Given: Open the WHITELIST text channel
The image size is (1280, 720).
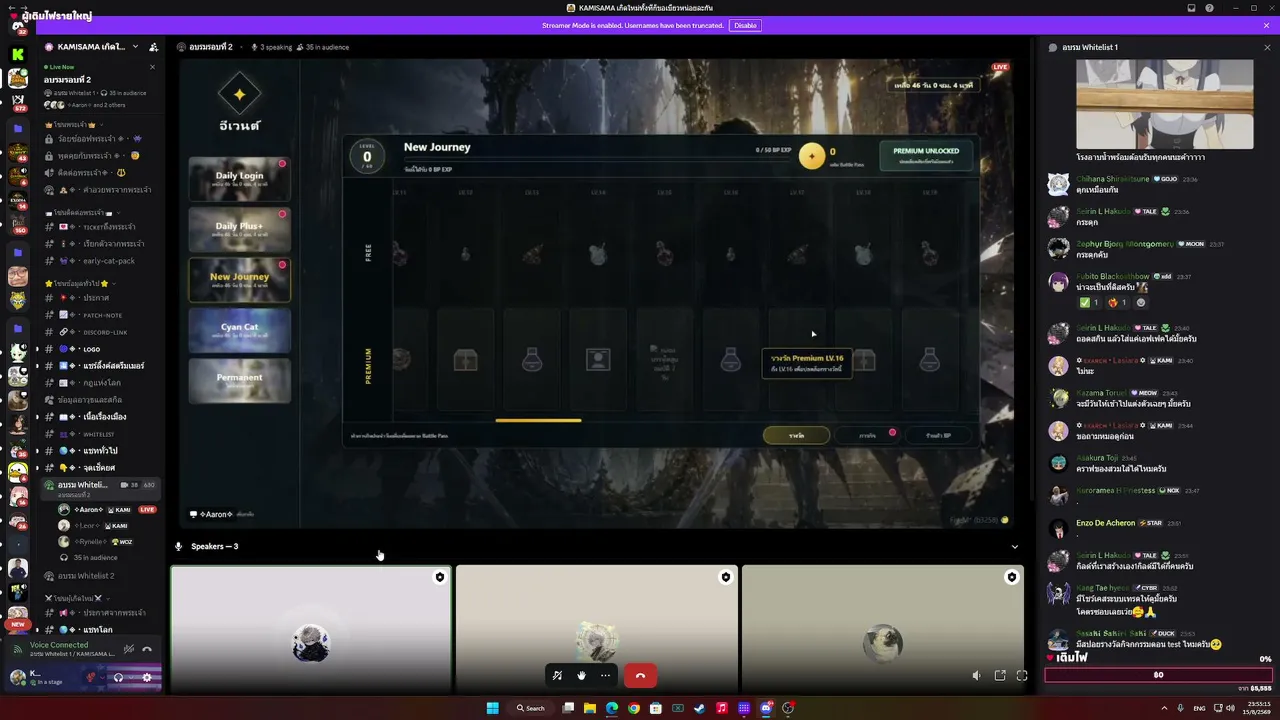Looking at the screenshot, I should (100, 434).
